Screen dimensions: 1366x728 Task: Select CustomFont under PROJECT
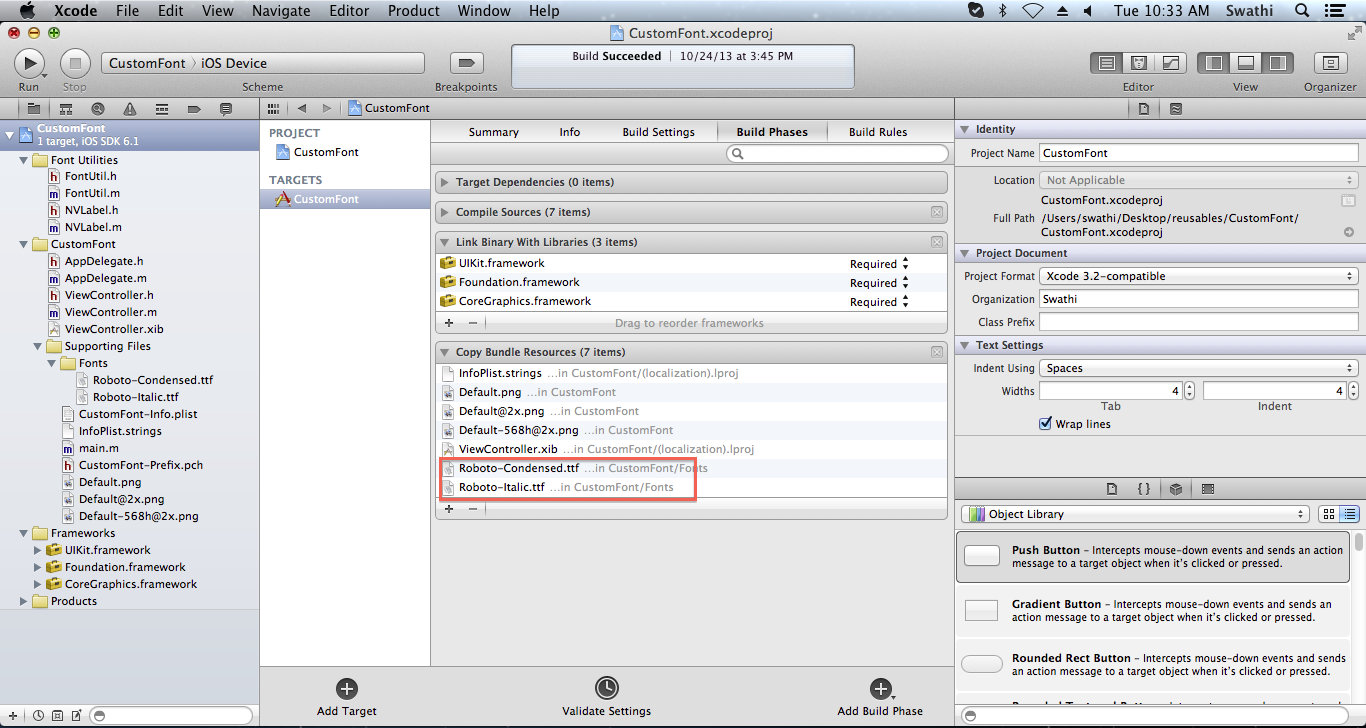tap(326, 152)
